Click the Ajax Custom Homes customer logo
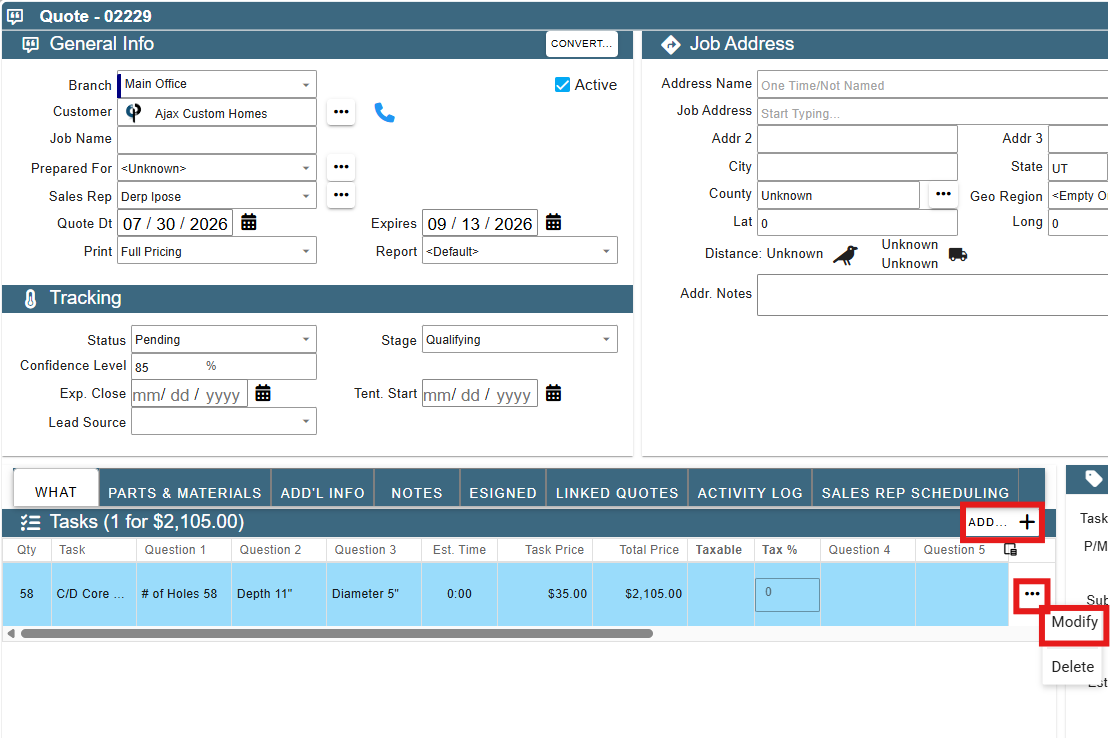1110x738 pixels. click(x=133, y=112)
